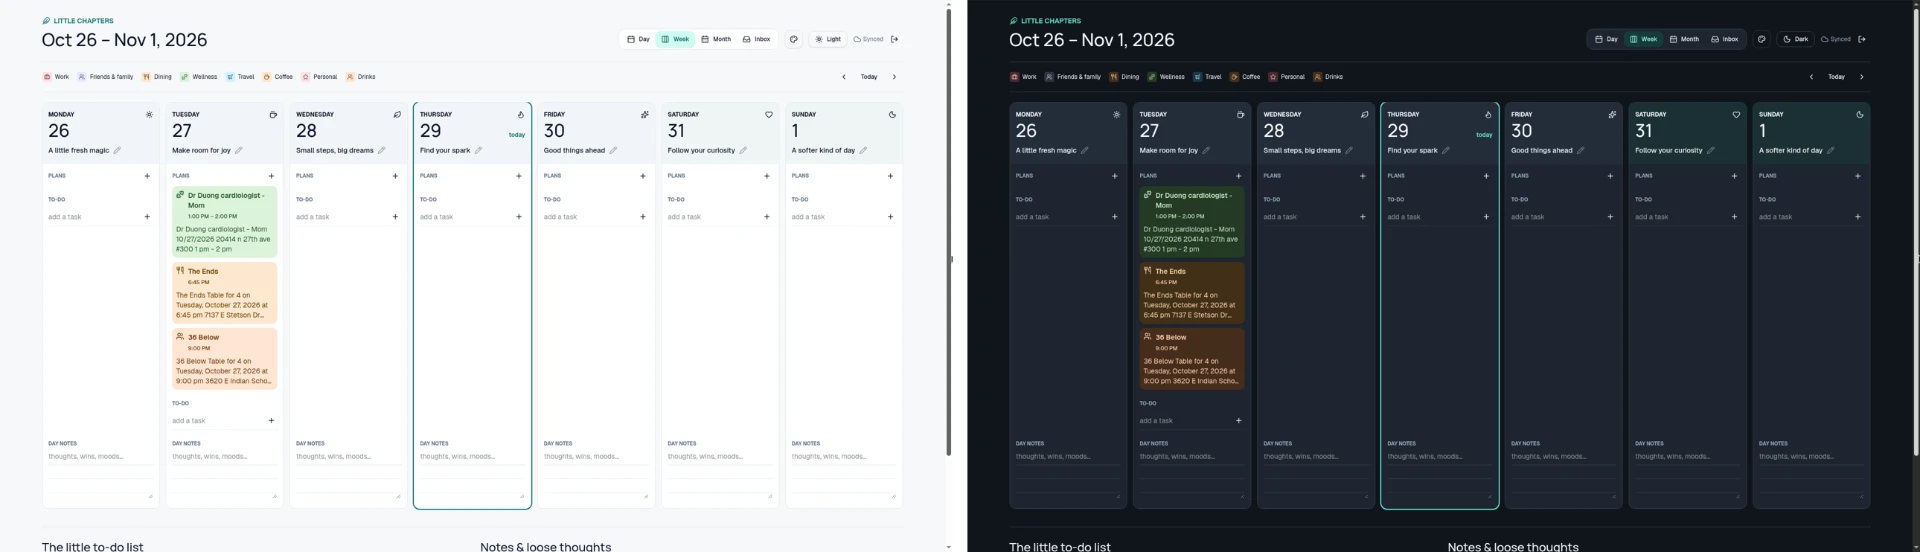The height and width of the screenshot is (552, 1920).
Task: Edit 'Follow your curiosity' pencil, light window
Action: click(743, 150)
